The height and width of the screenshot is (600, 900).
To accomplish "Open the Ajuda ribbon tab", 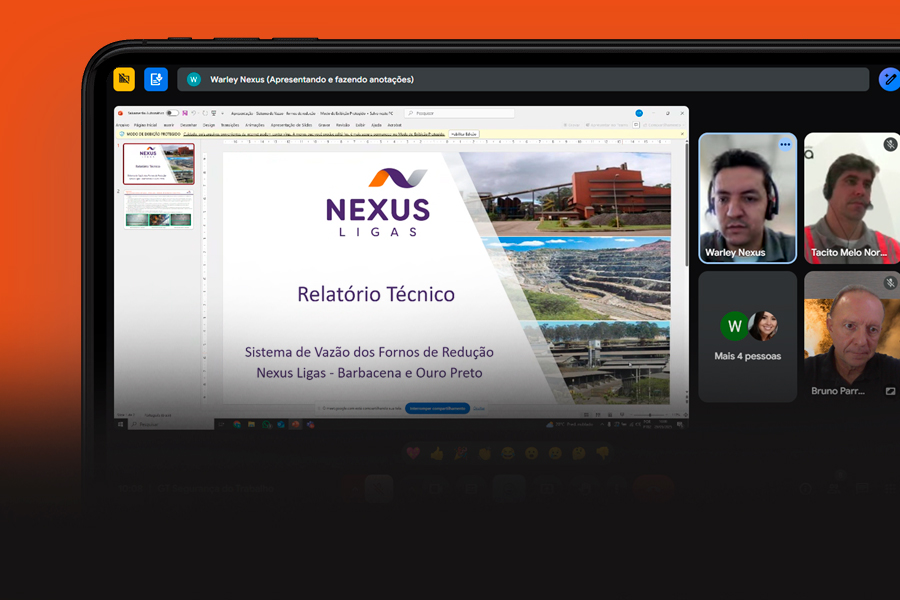I will point(377,125).
